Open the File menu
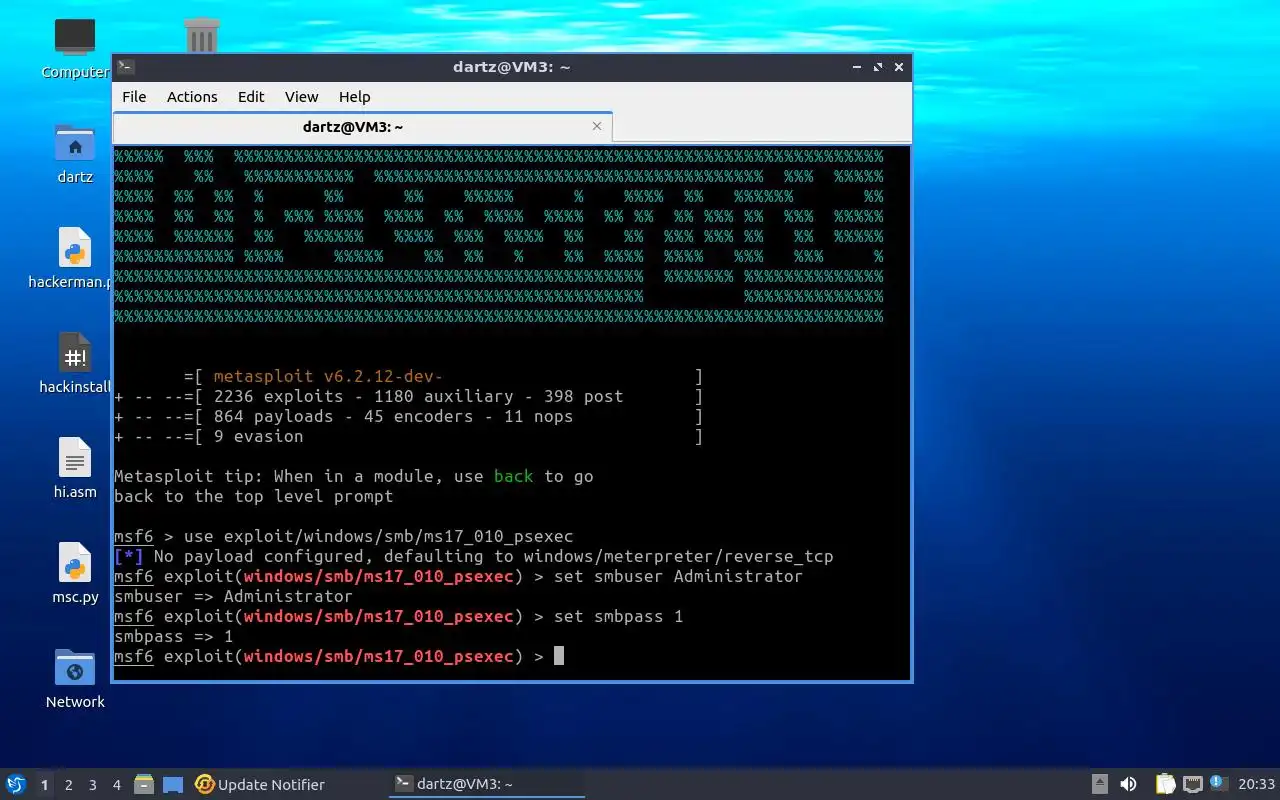The image size is (1280, 800). coord(134,97)
